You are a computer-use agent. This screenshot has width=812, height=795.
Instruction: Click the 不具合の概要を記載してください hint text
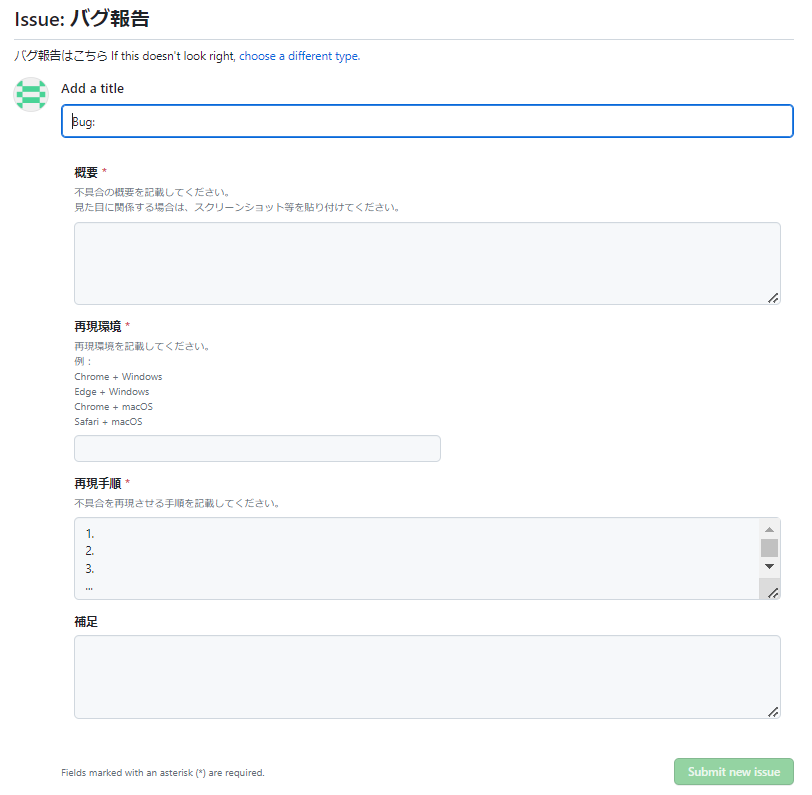coord(152,192)
